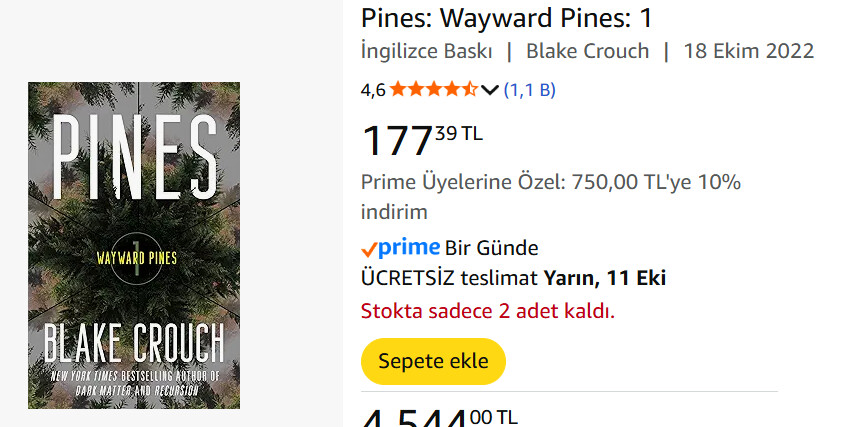
Task: Add the book with Sepete ekle
Action: point(433,361)
